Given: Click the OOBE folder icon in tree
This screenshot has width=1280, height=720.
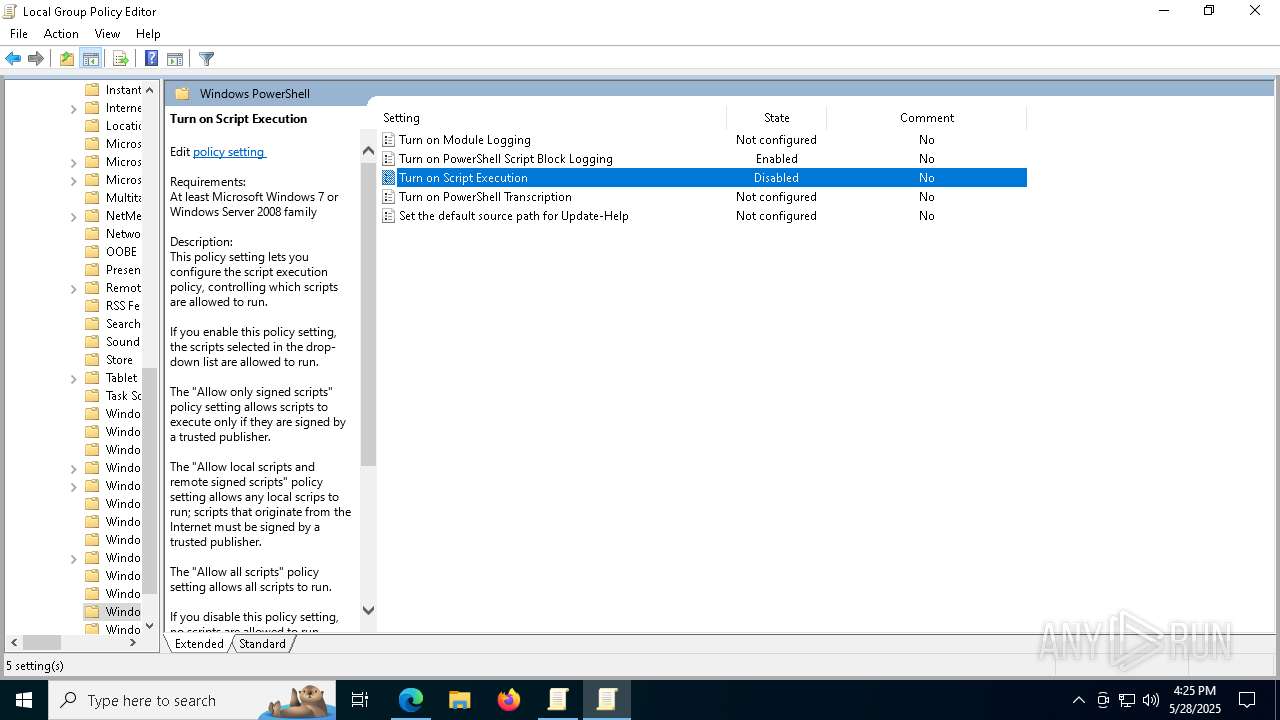Looking at the screenshot, I should point(92,252).
